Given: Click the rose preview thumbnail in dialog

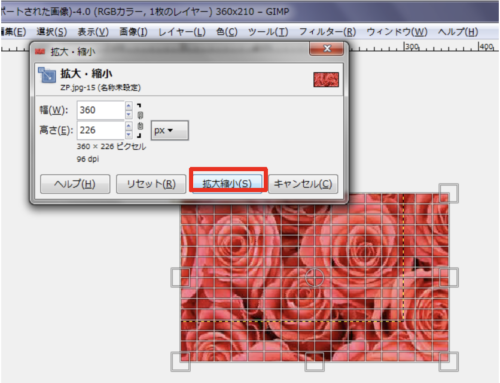Looking at the screenshot, I should tap(326, 80).
